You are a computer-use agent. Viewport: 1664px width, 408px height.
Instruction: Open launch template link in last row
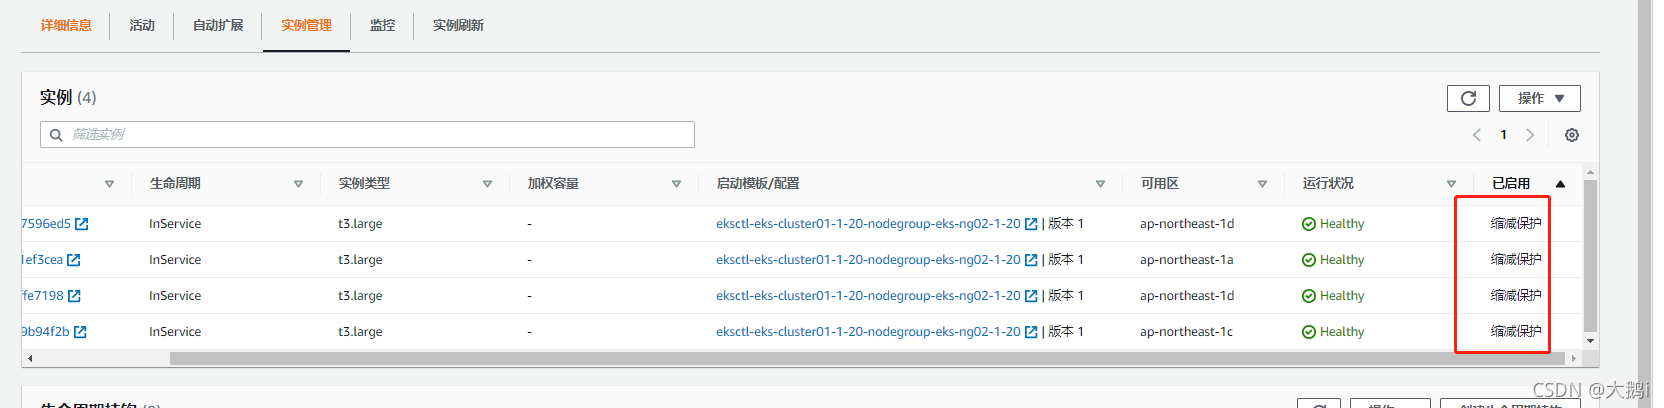pos(868,332)
